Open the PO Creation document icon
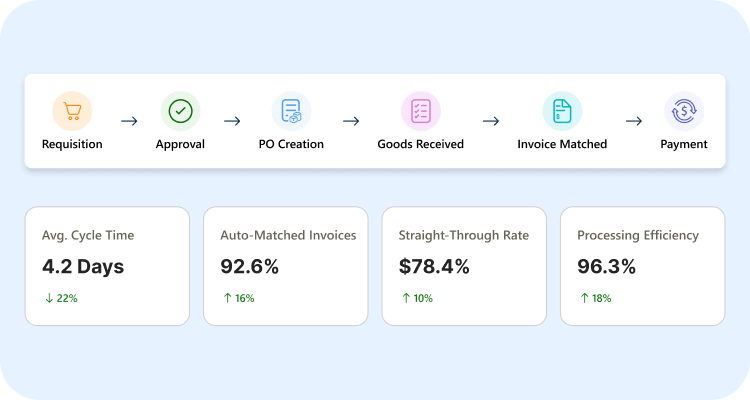This screenshot has height=400, width=750. pyautogui.click(x=291, y=111)
